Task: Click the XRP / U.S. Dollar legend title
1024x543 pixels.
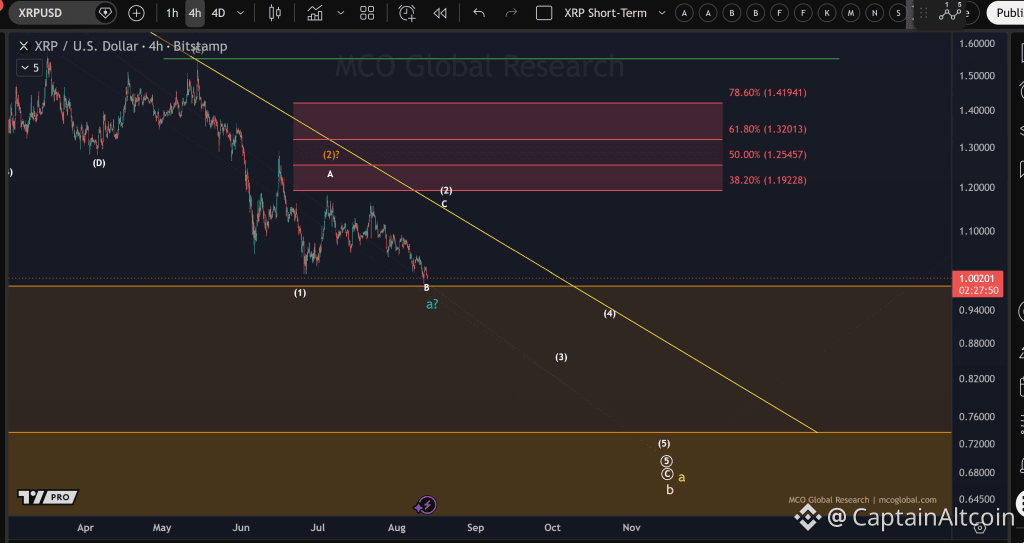Action: click(131, 46)
